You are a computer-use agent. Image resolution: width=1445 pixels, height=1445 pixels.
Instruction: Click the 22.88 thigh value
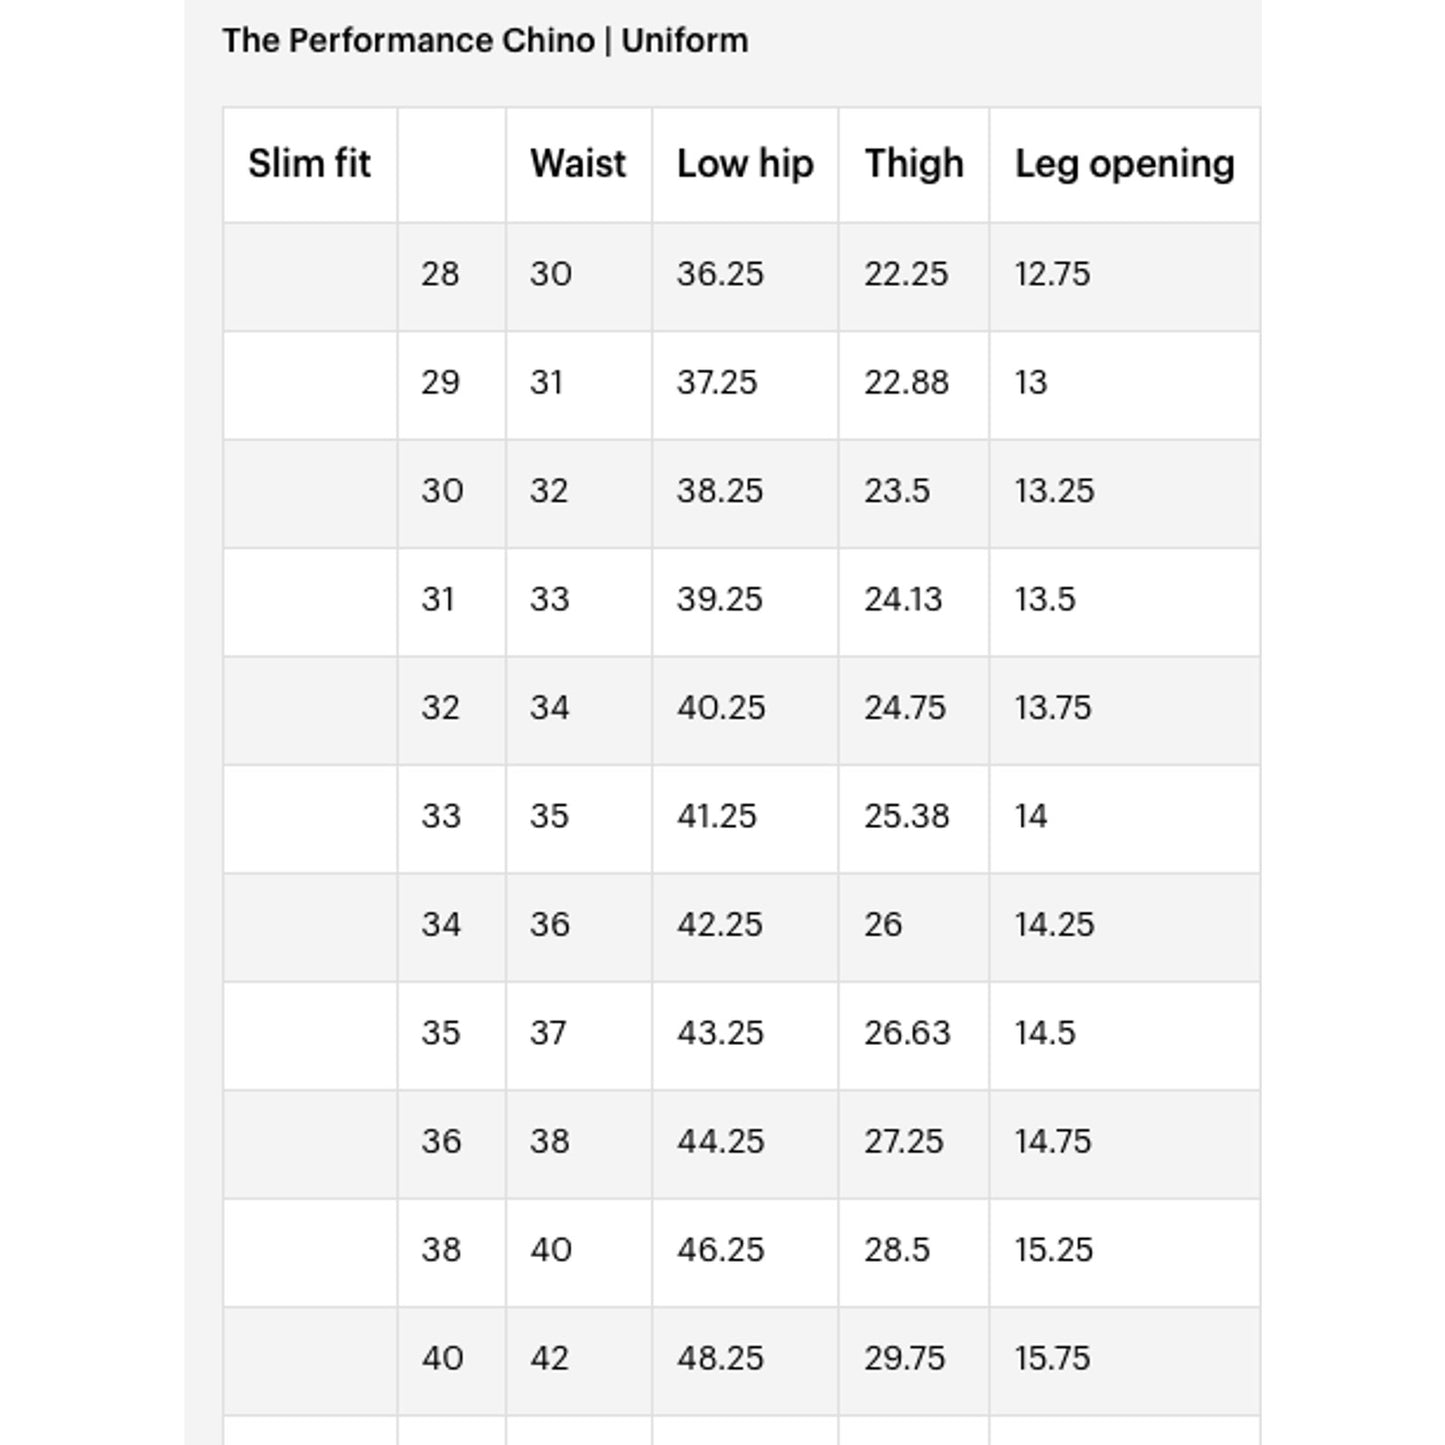pos(906,382)
